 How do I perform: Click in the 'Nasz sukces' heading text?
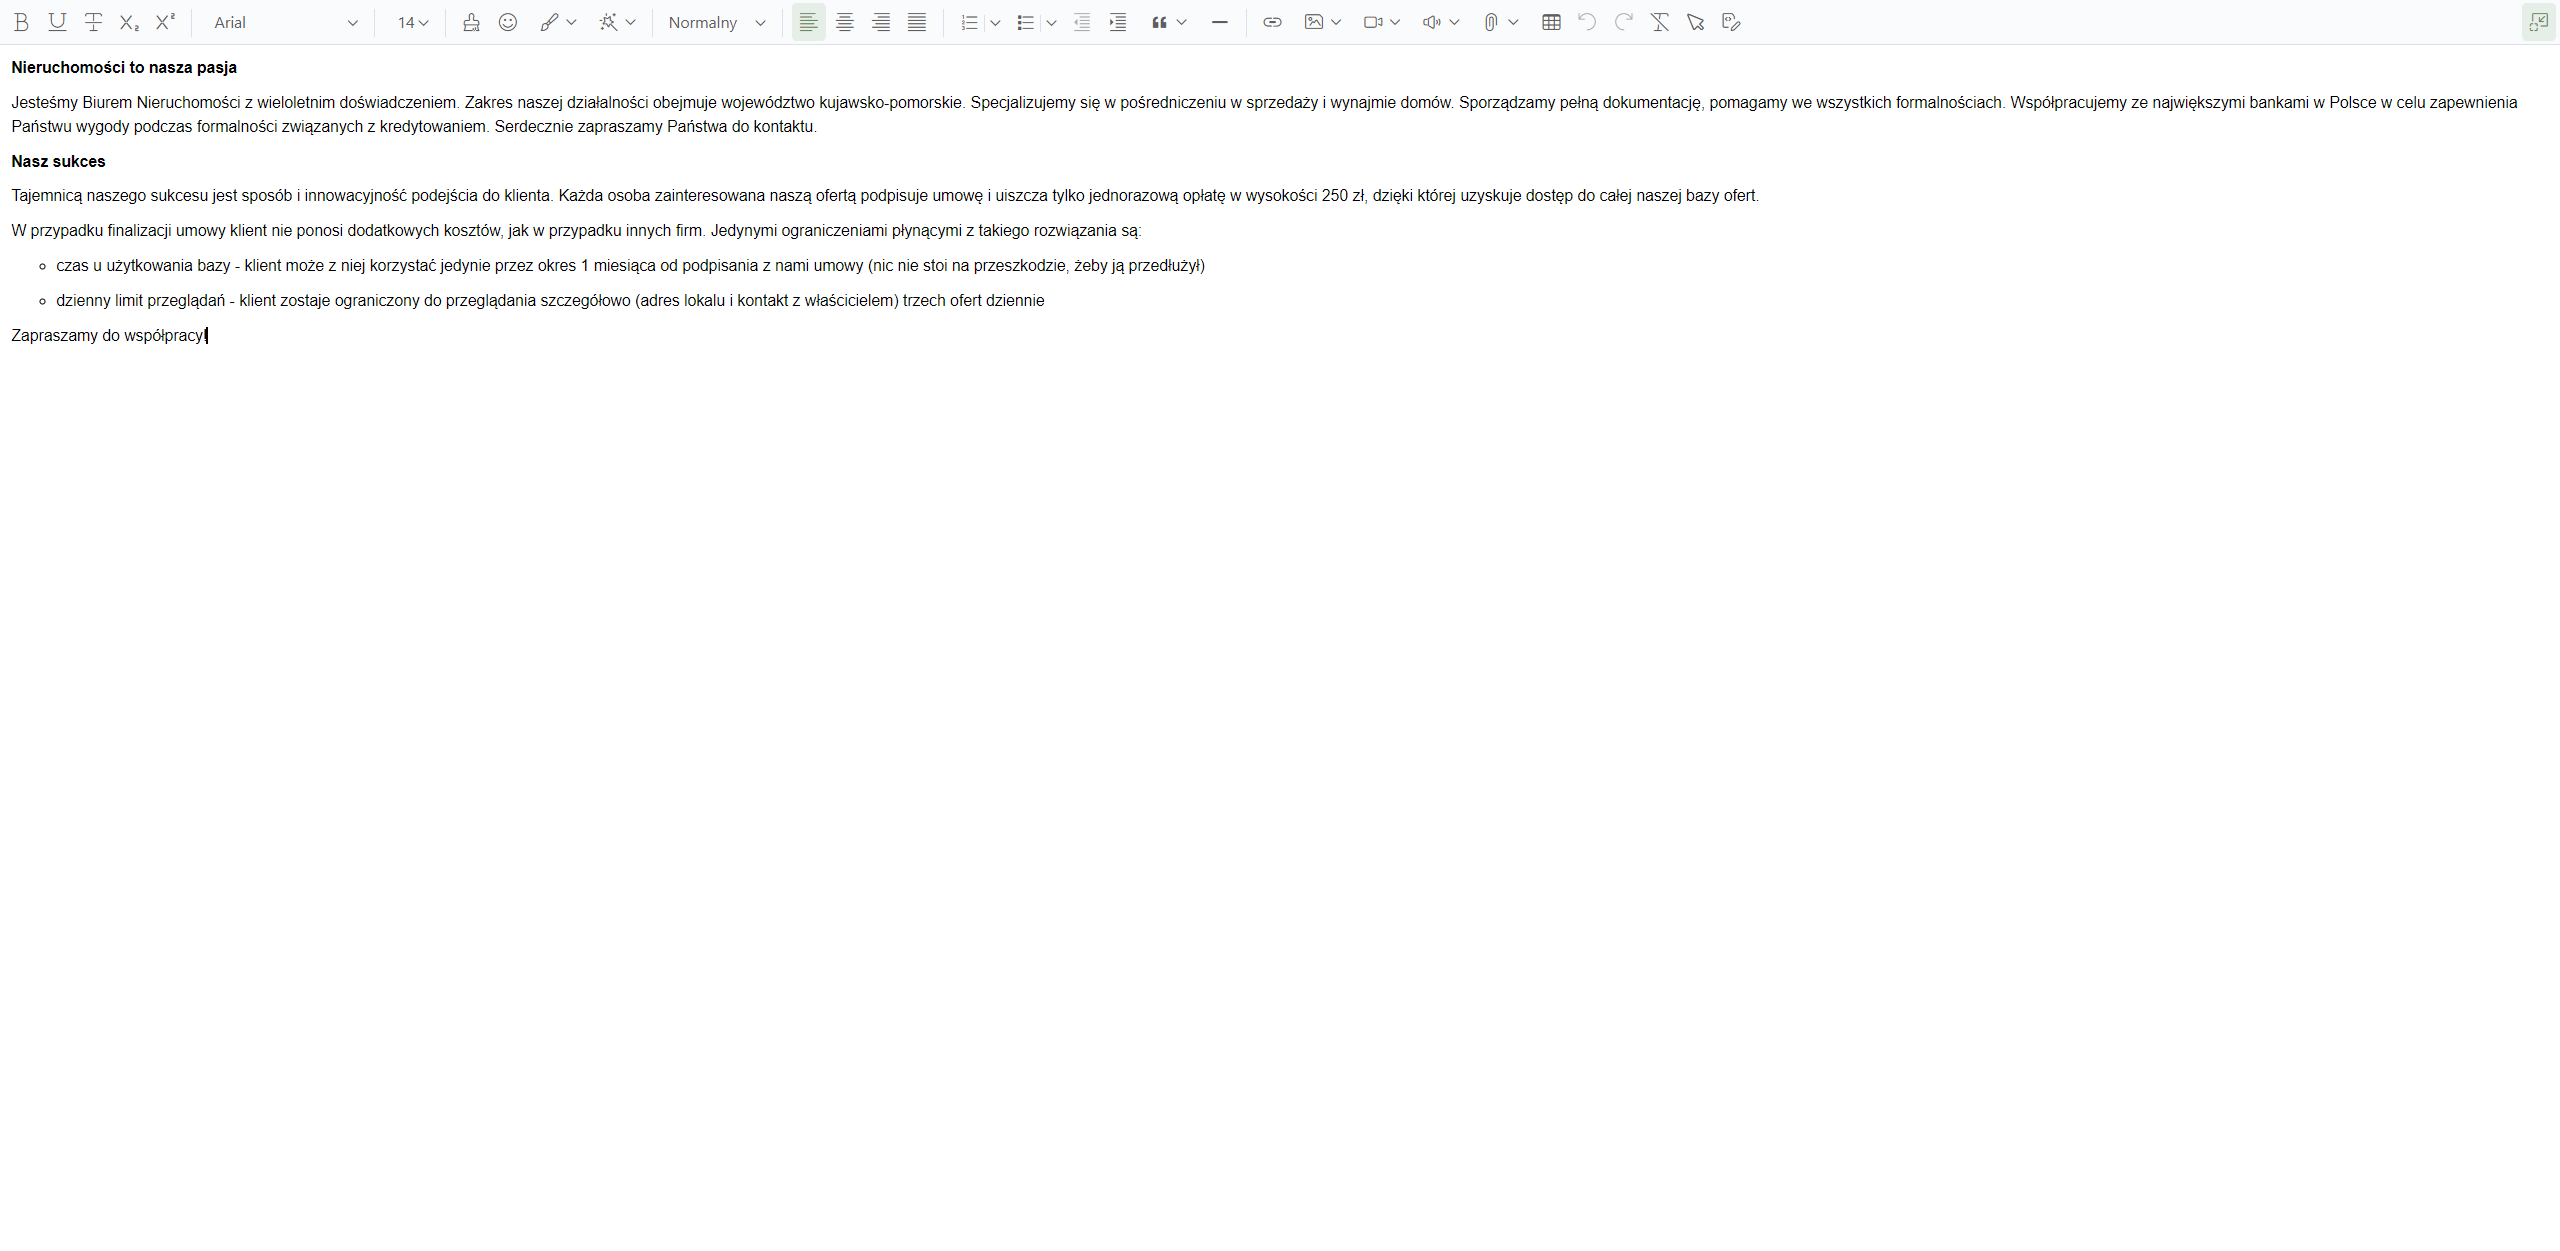58,161
